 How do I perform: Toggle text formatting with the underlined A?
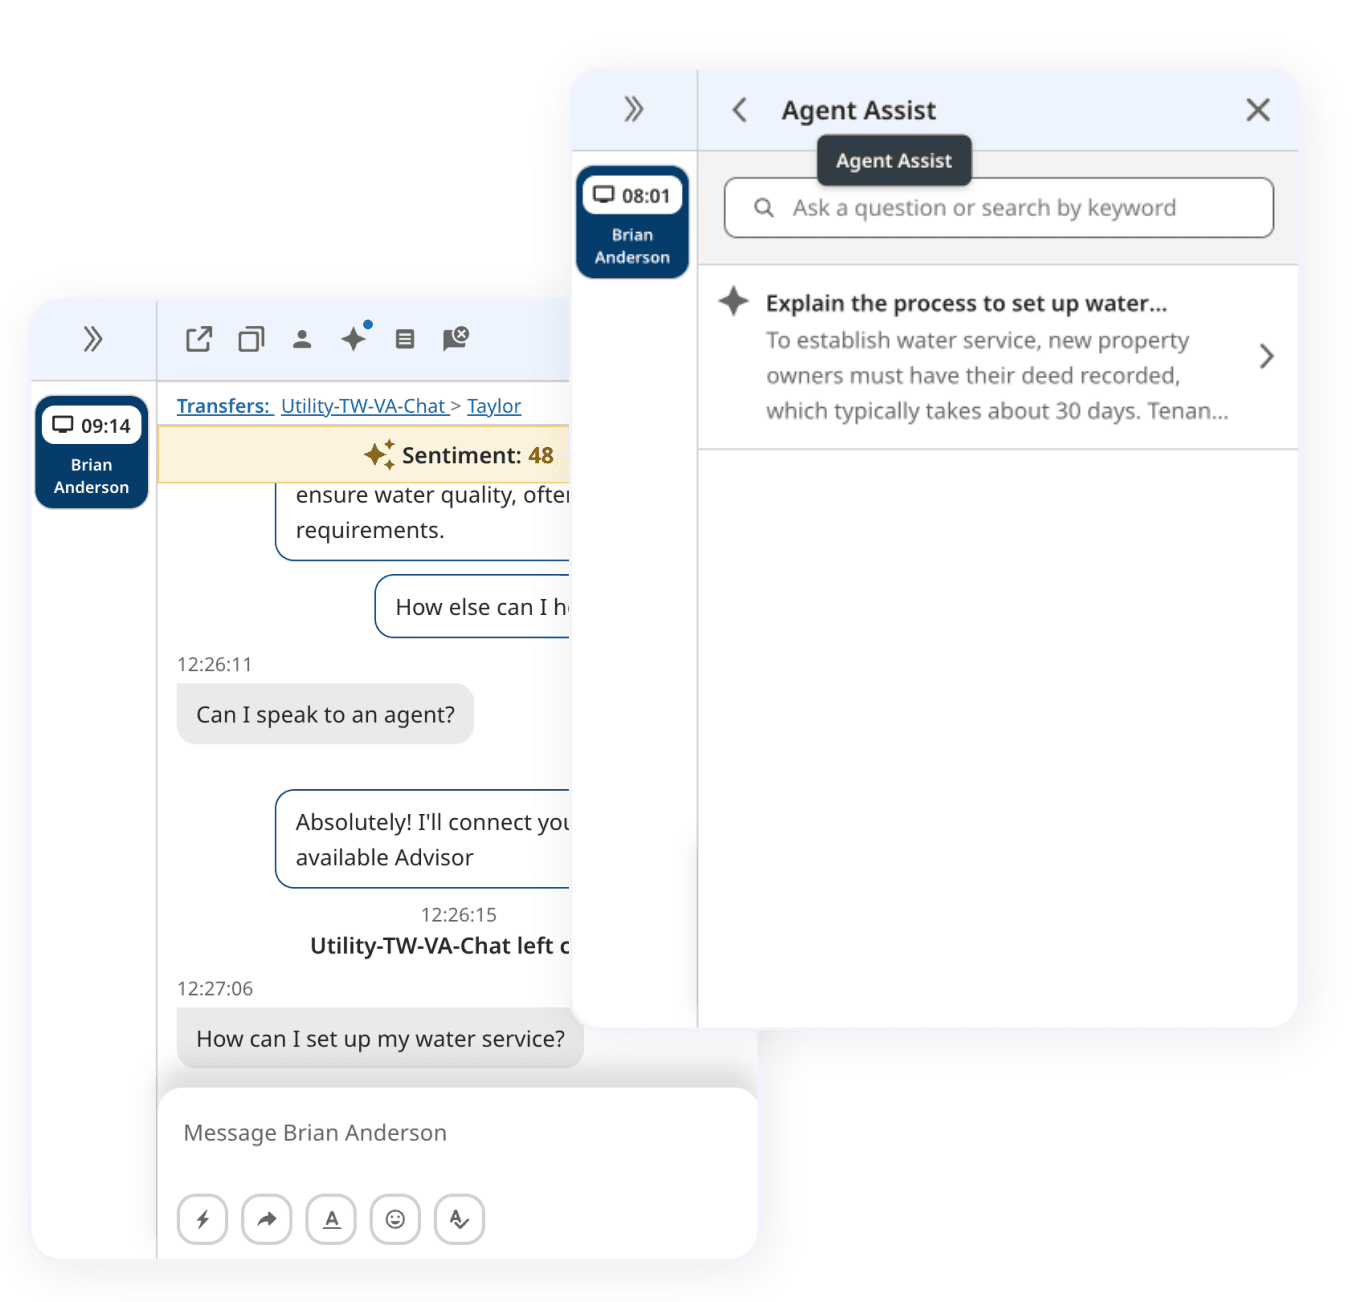click(x=331, y=1219)
